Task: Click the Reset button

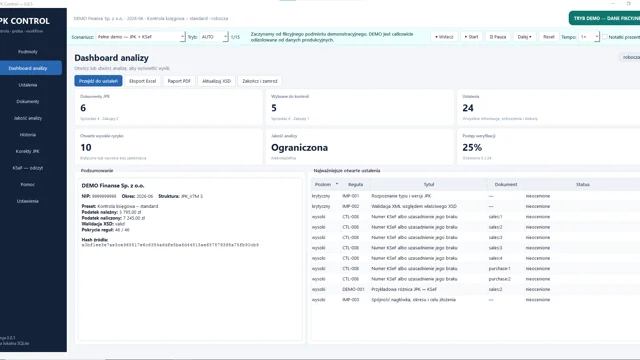Action: [549, 37]
